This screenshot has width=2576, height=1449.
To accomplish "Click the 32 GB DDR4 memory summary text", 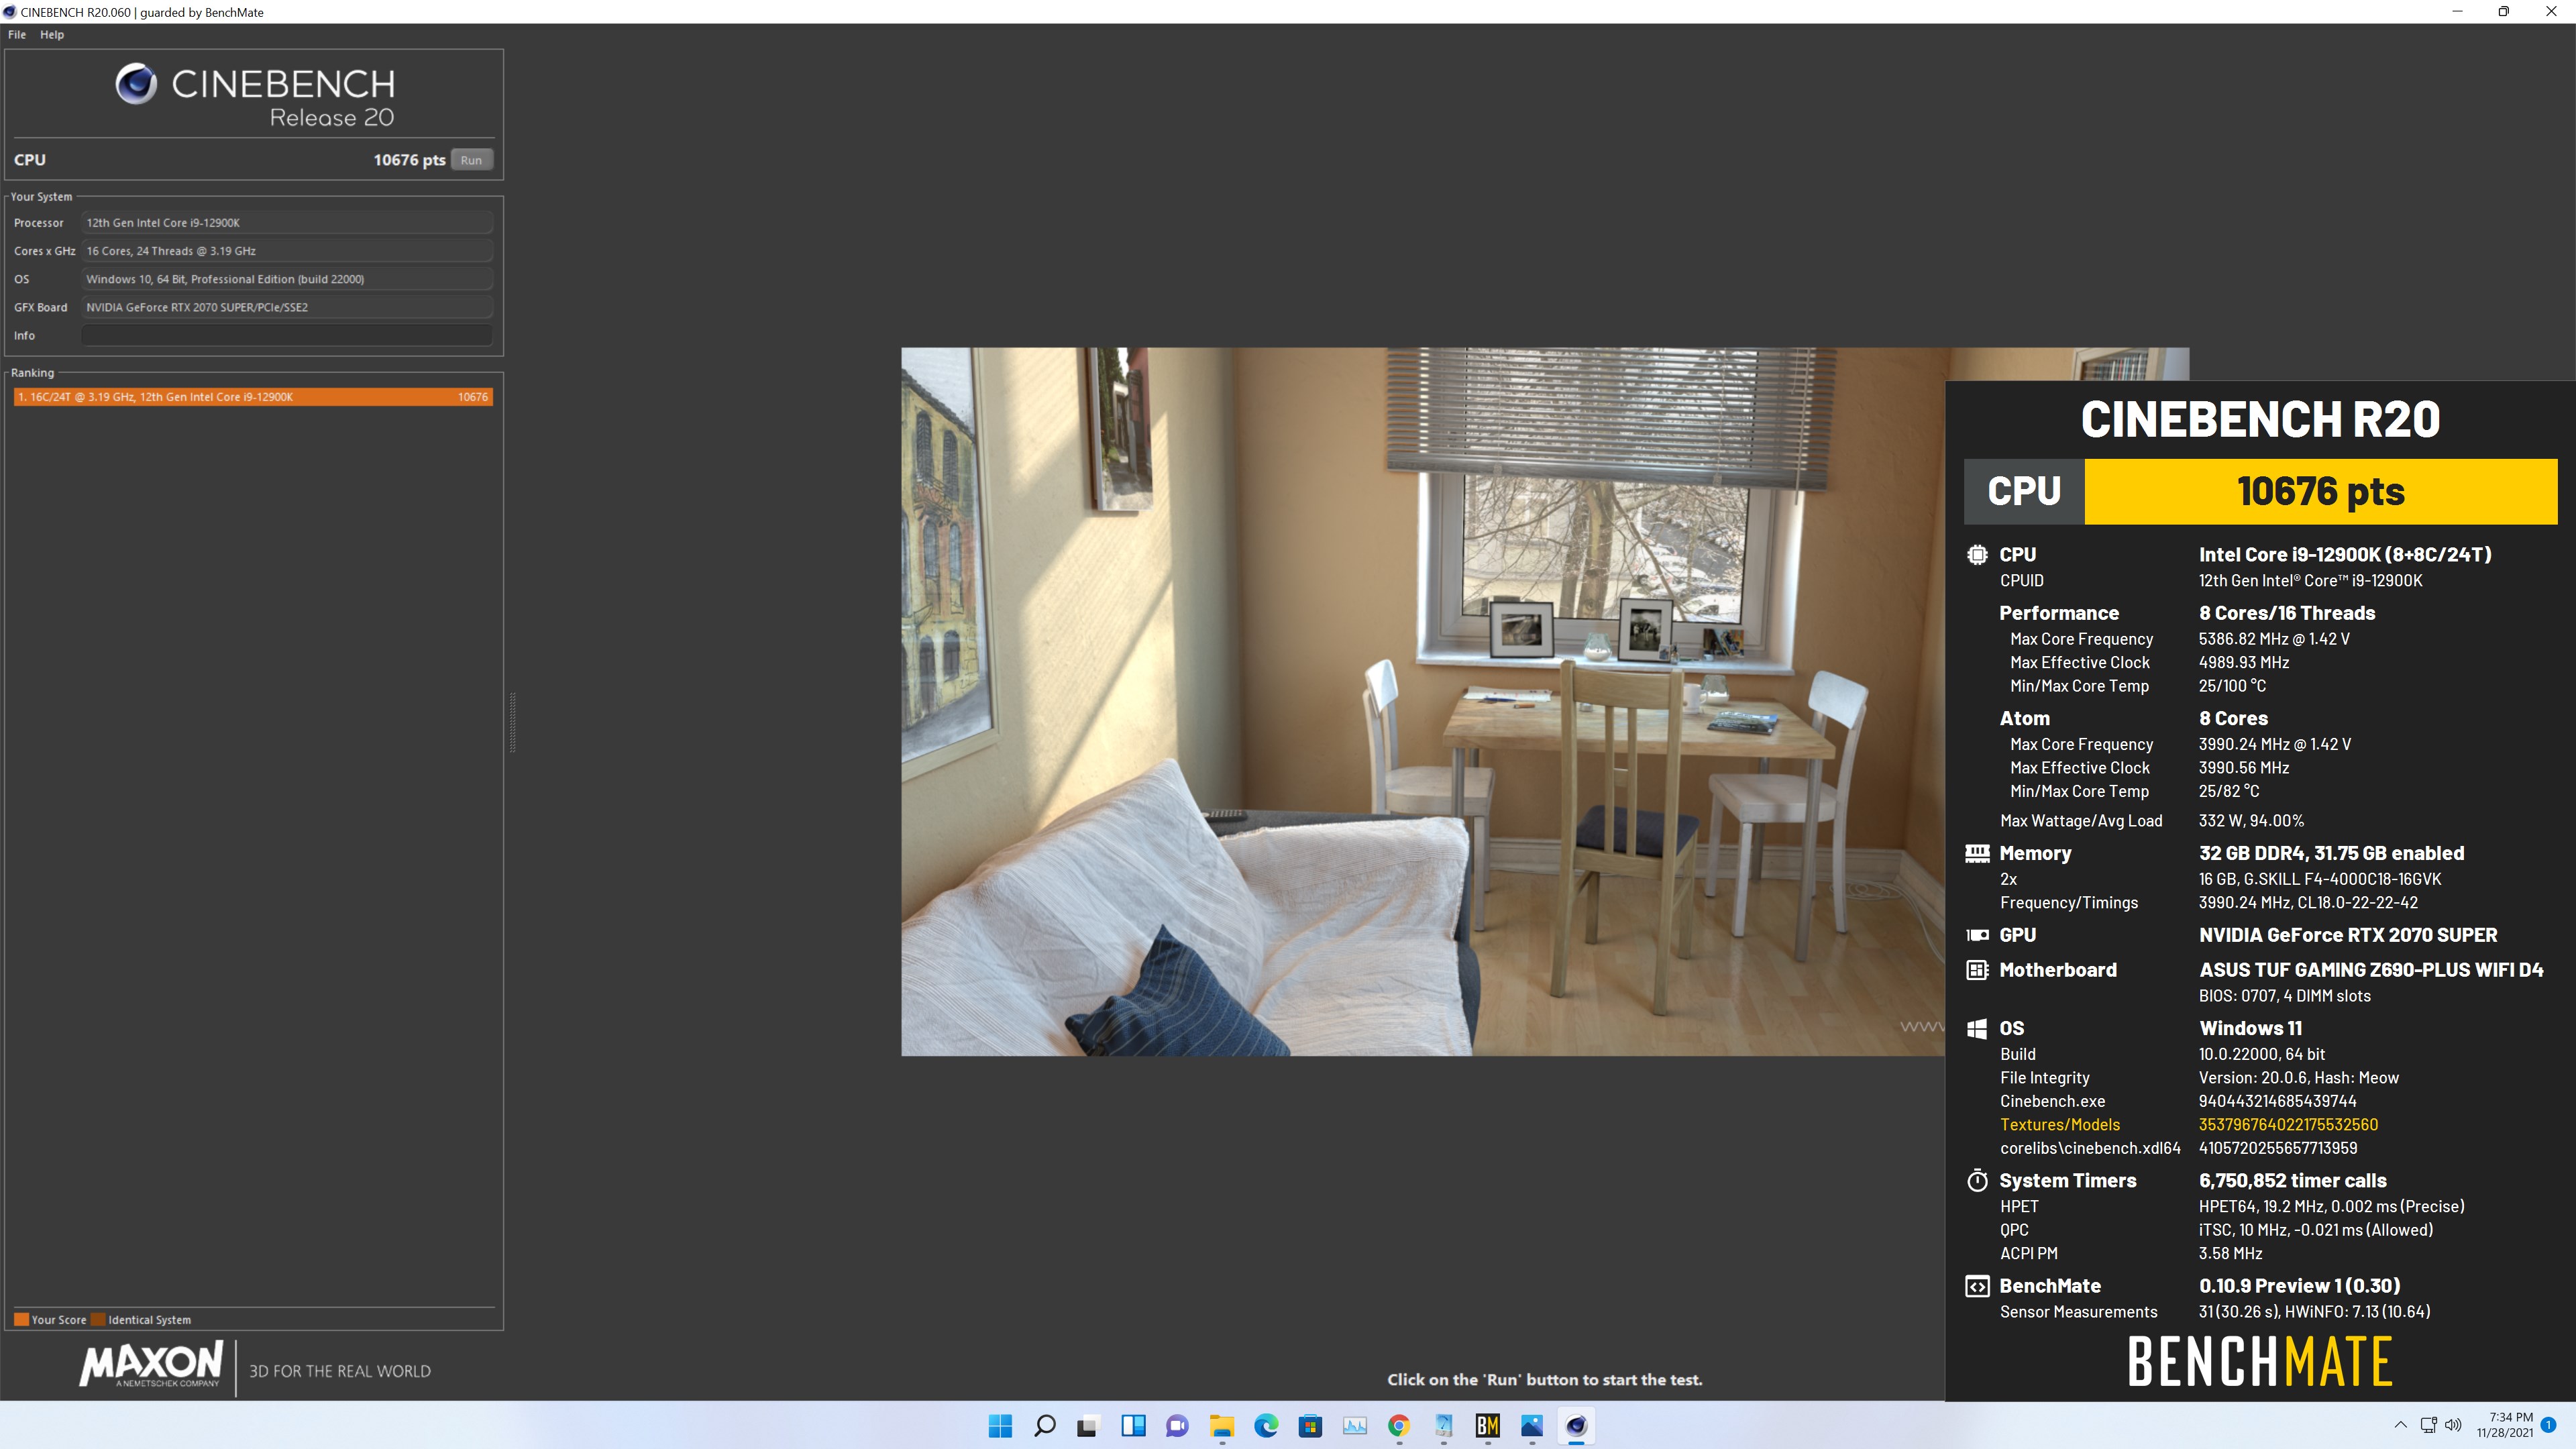I will [2331, 853].
